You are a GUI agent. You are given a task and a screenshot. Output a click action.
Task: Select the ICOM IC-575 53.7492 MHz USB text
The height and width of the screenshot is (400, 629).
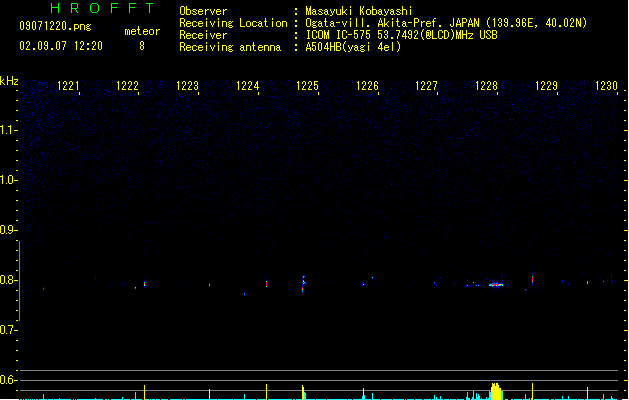(402, 35)
